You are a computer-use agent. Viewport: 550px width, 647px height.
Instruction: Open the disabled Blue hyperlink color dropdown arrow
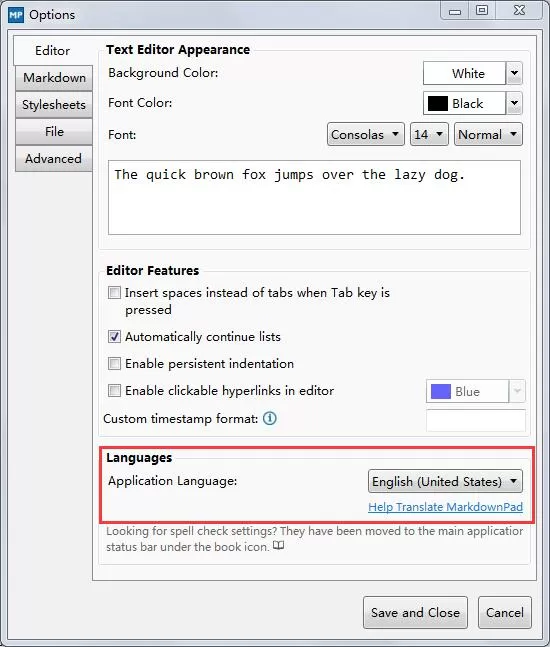coord(517,391)
